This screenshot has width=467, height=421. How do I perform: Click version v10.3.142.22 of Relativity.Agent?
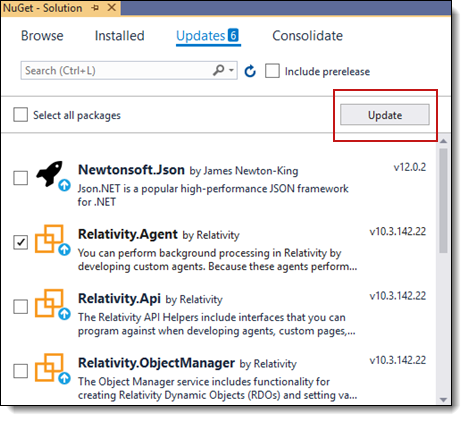pyautogui.click(x=398, y=231)
